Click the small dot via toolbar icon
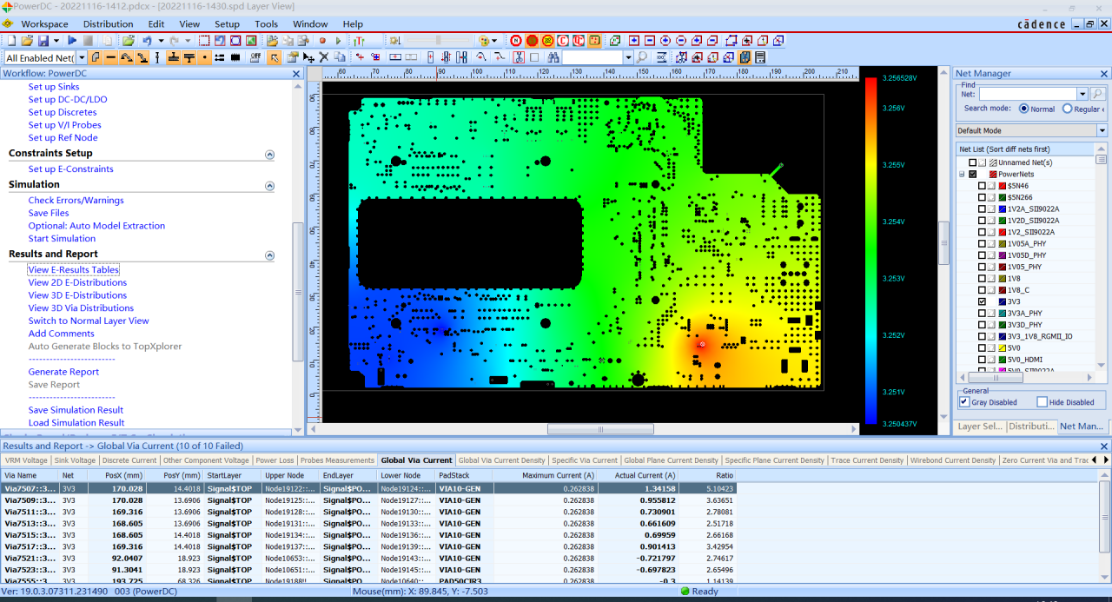Screen dimensions: 1112x602 point(204,57)
